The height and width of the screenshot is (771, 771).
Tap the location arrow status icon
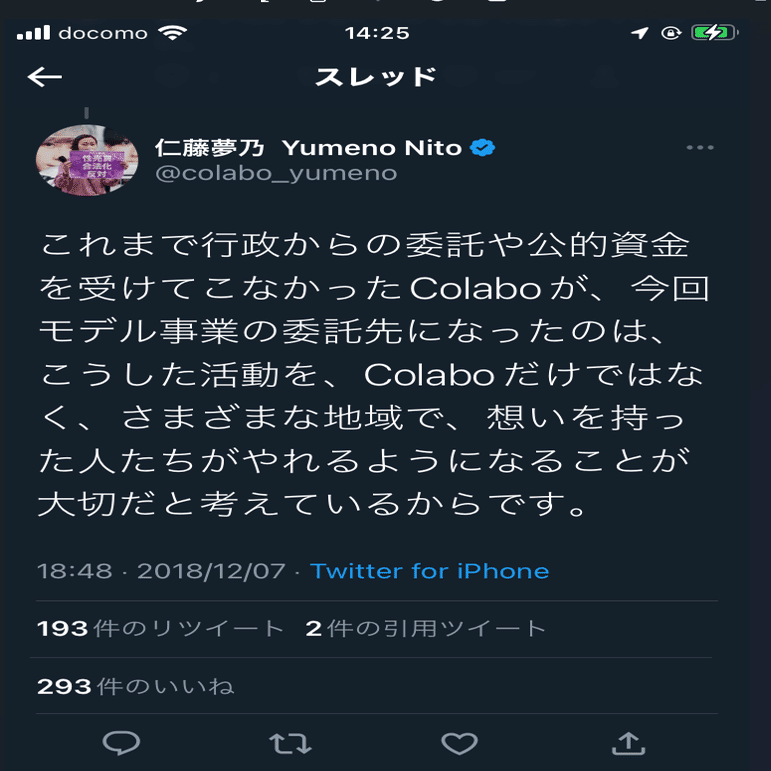pyautogui.click(x=640, y=33)
